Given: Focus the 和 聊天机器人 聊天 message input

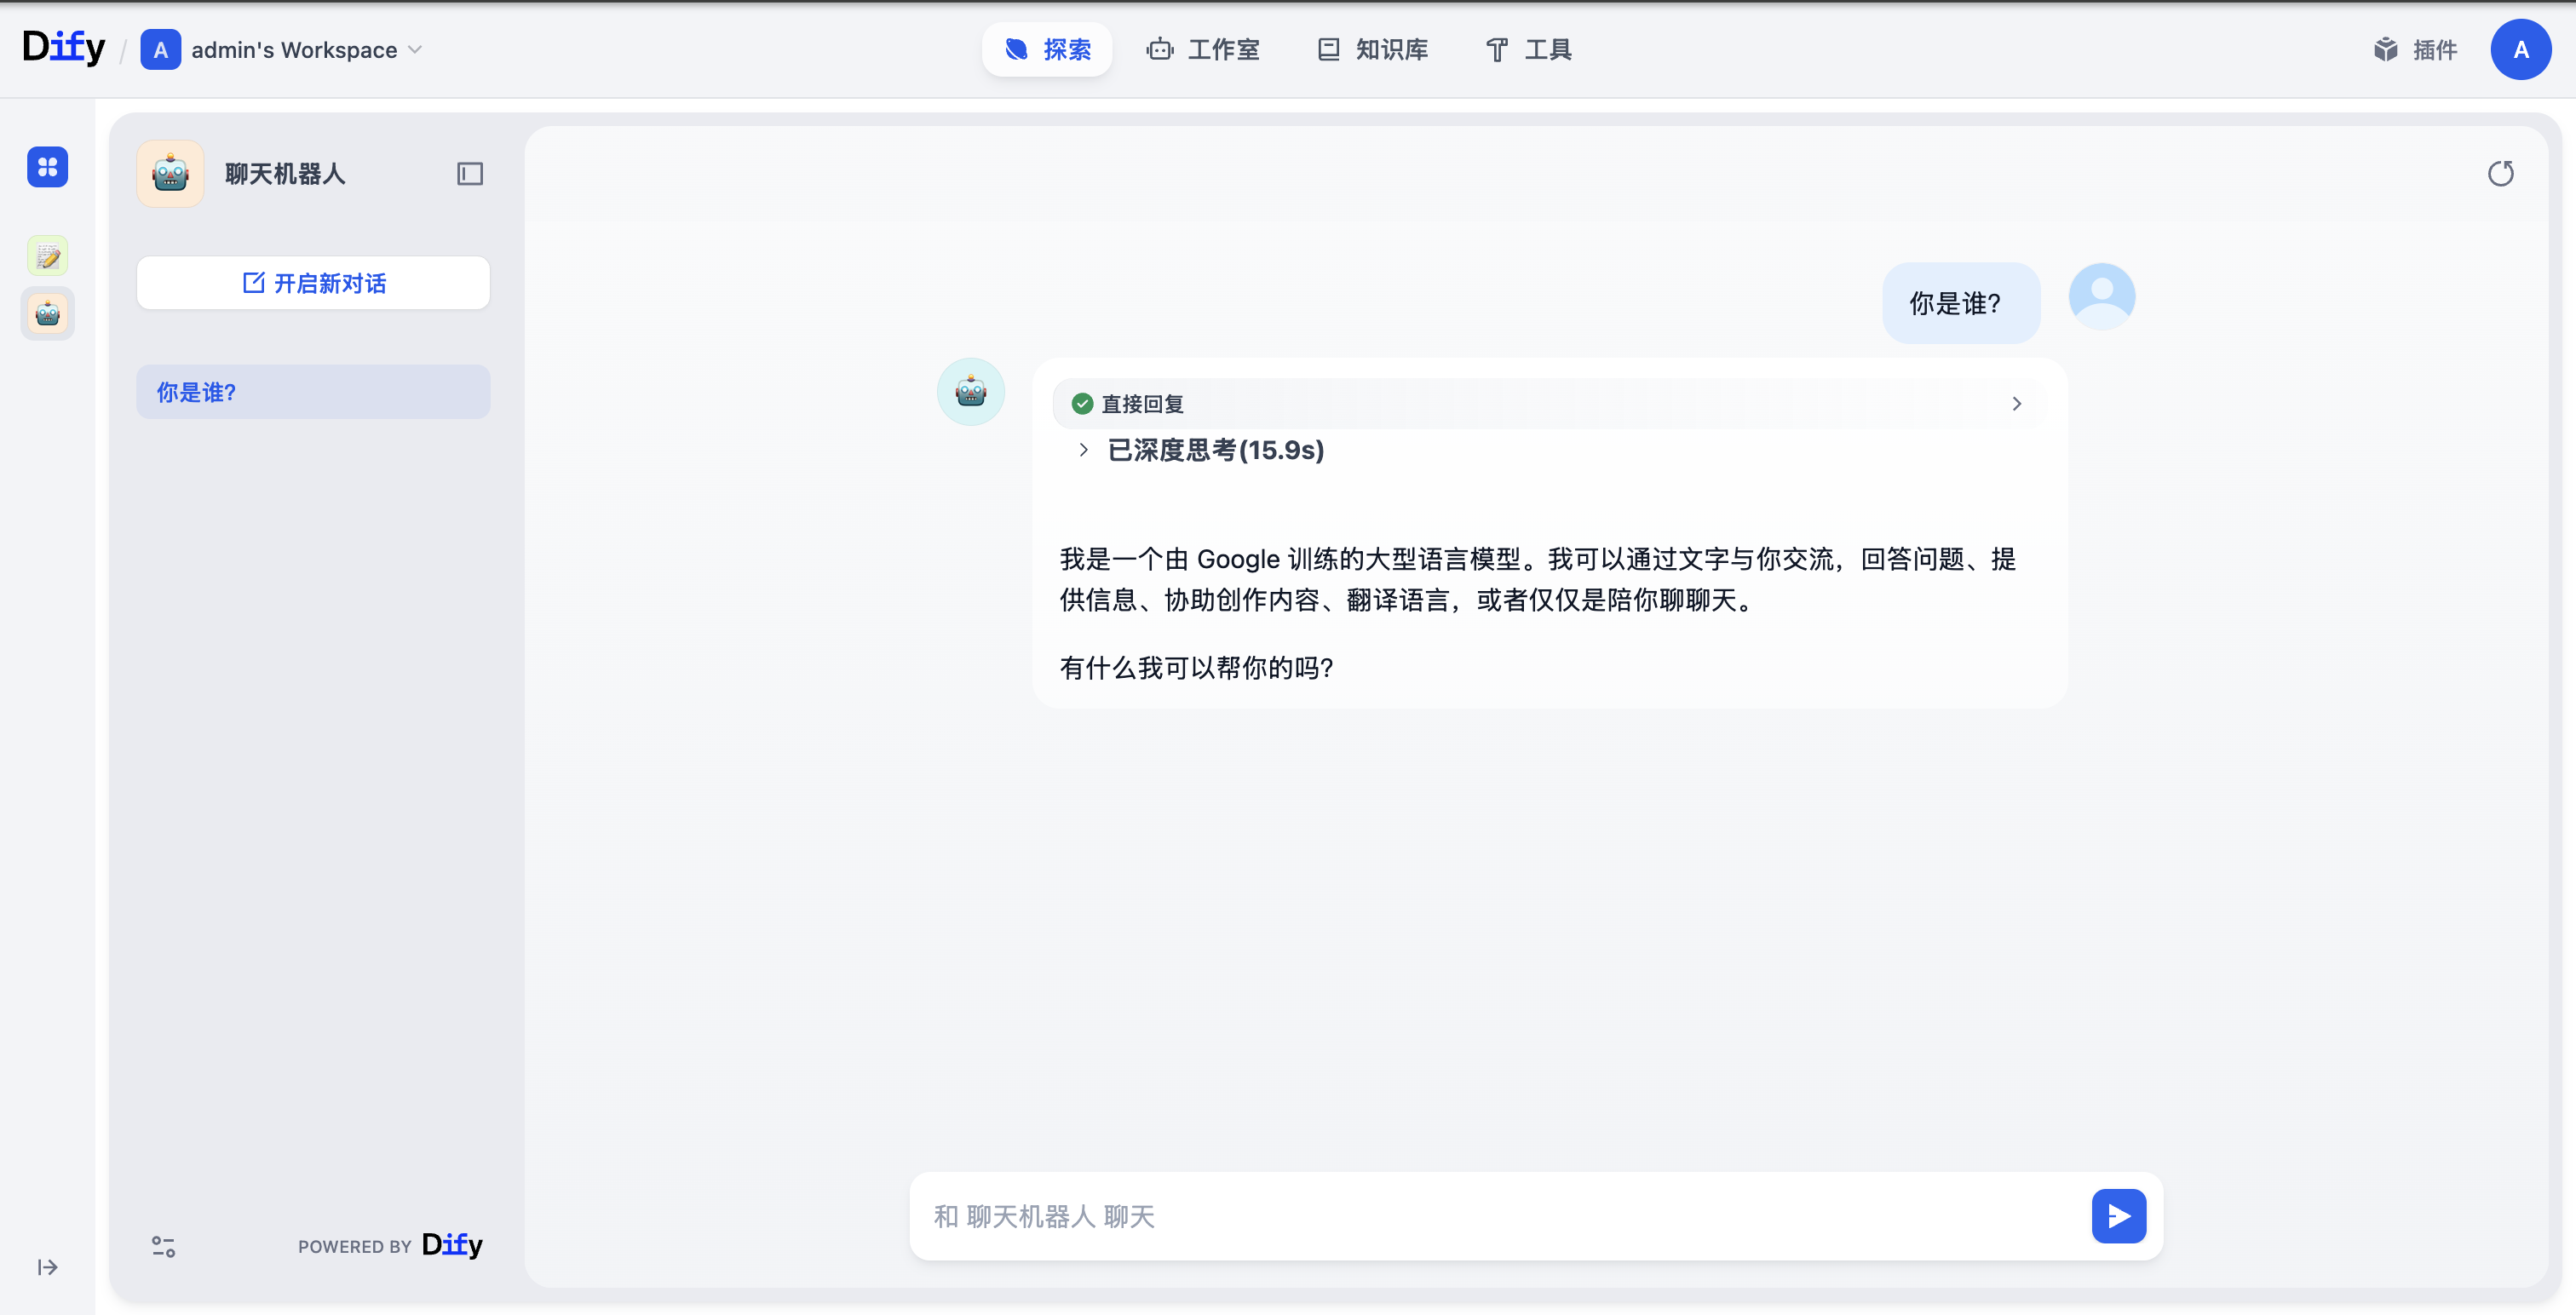Looking at the screenshot, I should pyautogui.click(x=1500, y=1216).
